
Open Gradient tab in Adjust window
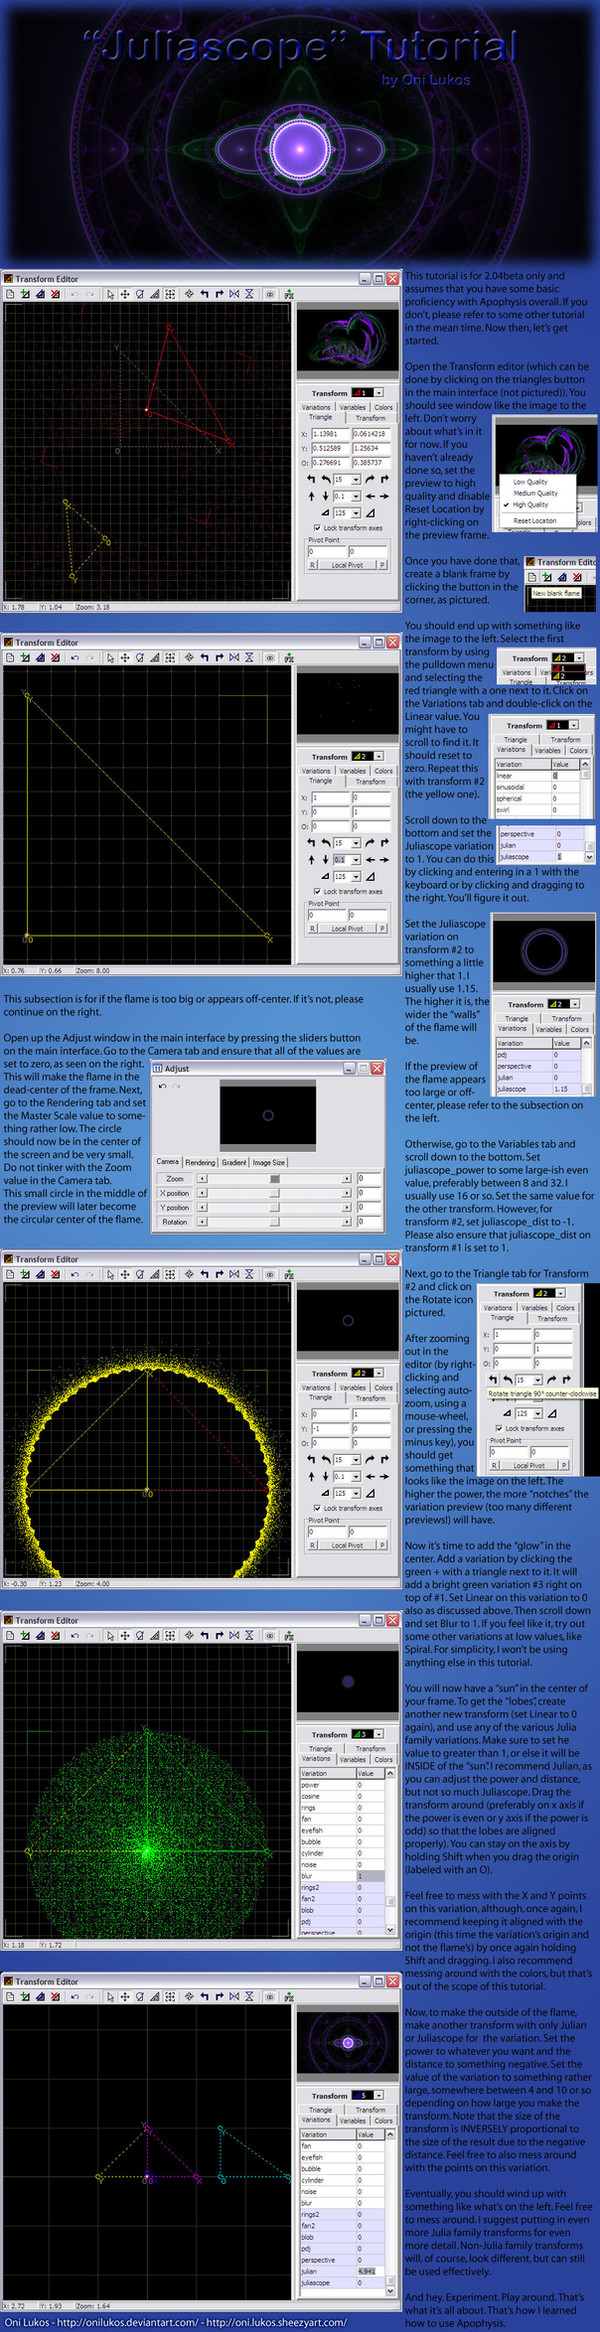pyautogui.click(x=234, y=1162)
